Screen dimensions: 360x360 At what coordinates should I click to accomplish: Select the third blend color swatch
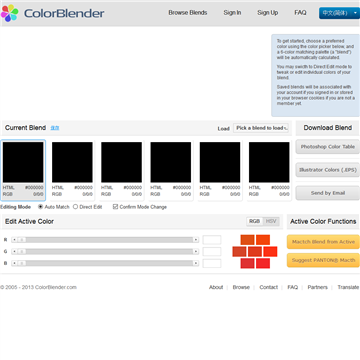click(121, 162)
